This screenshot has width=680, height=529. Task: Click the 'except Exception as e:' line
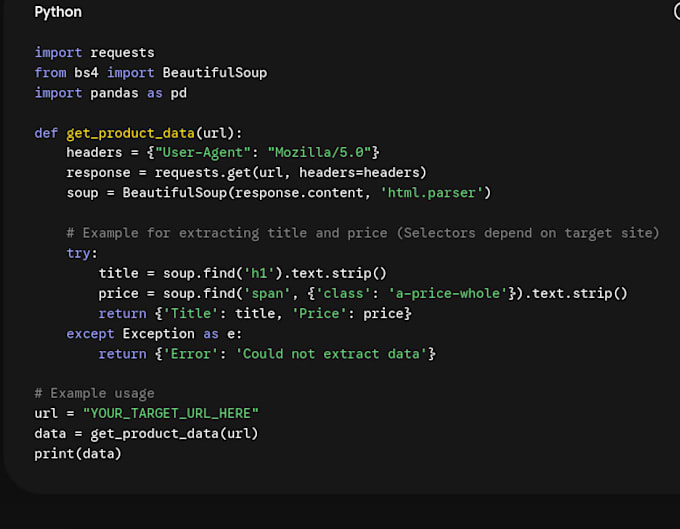(154, 334)
